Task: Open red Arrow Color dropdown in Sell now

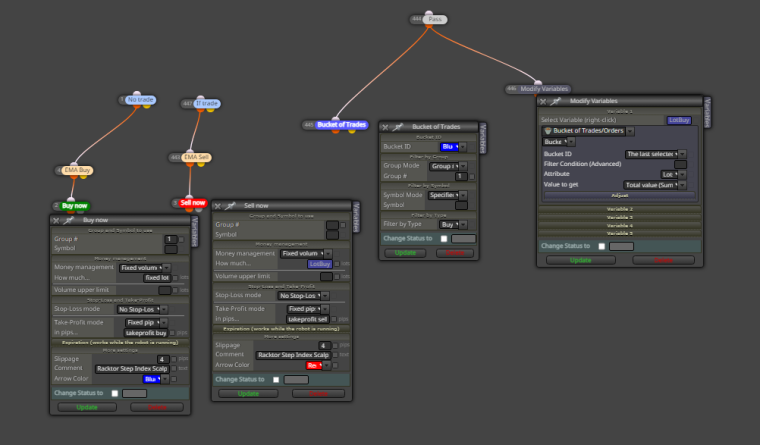Action: [318, 366]
